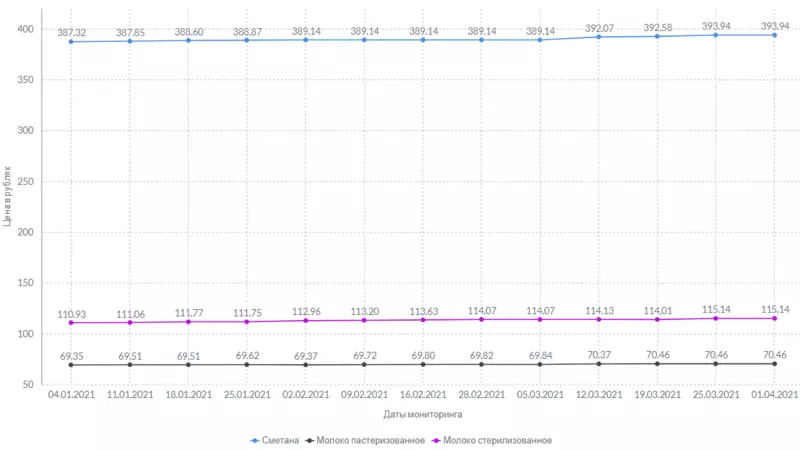Click the black data point labeled 69.72
The height and width of the screenshot is (450, 800).
[364, 364]
